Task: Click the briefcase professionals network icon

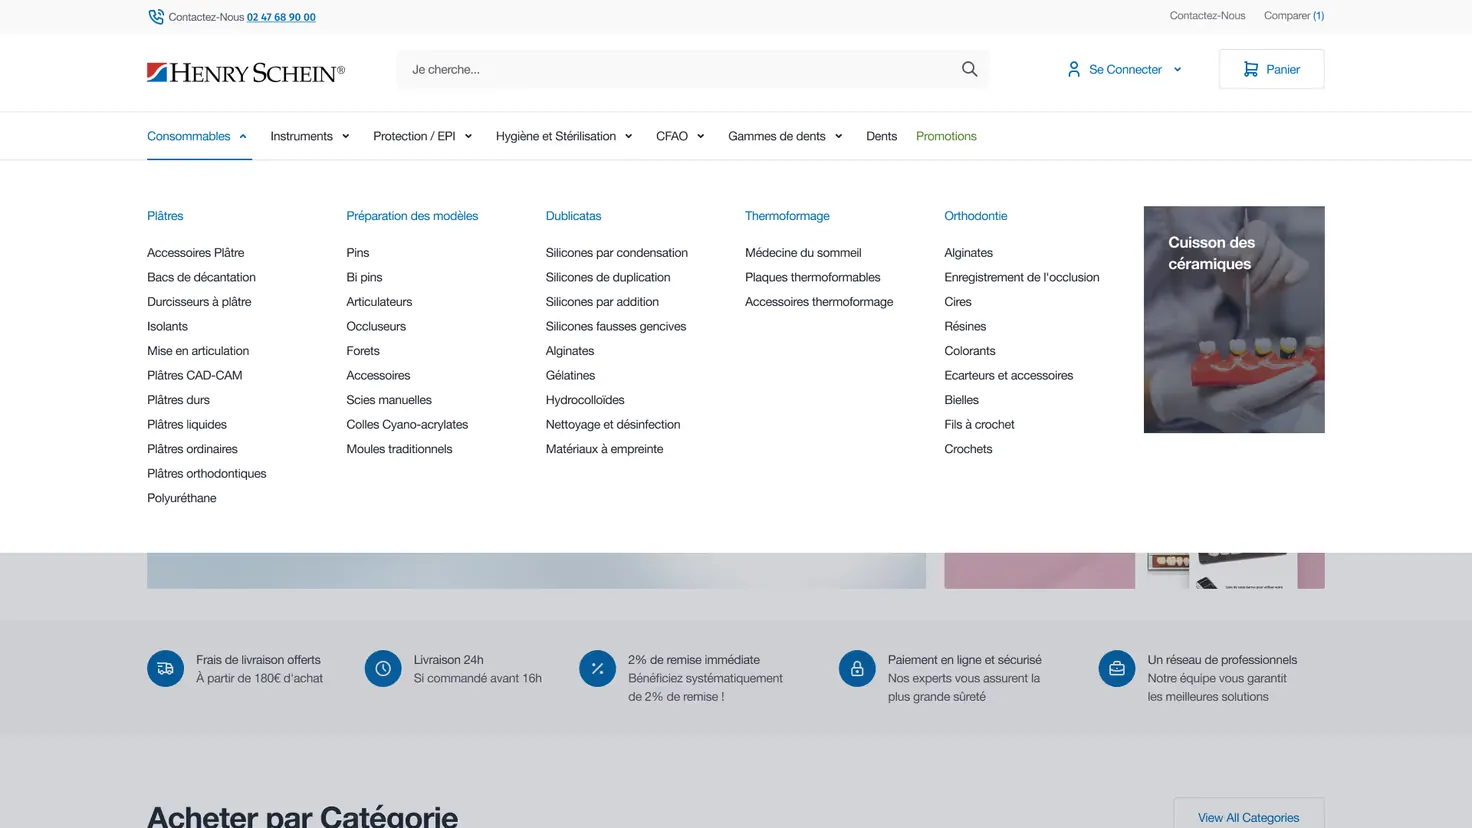Action: 1117,669
